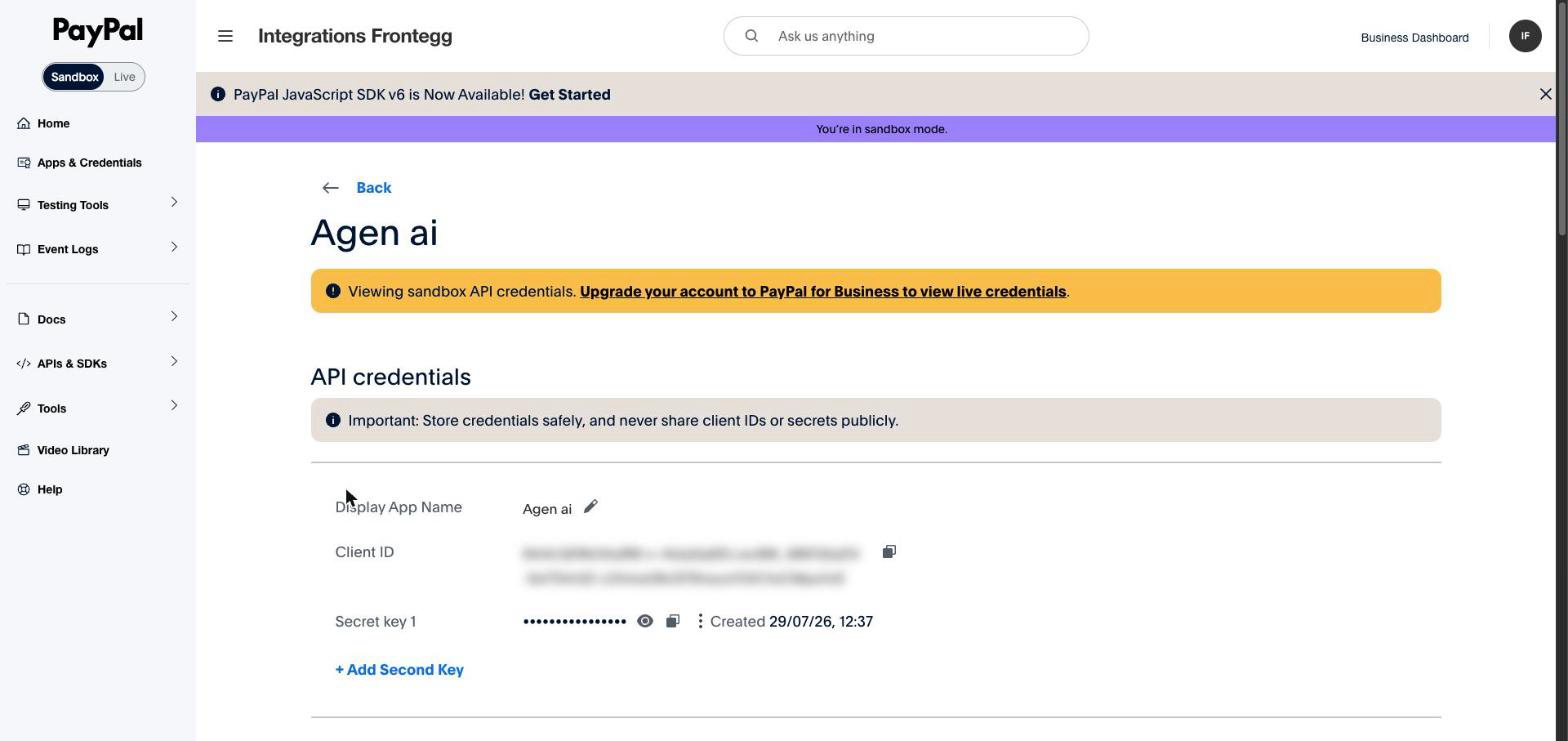
Task: Click the Testing Tools monitor icon
Action: click(x=24, y=205)
